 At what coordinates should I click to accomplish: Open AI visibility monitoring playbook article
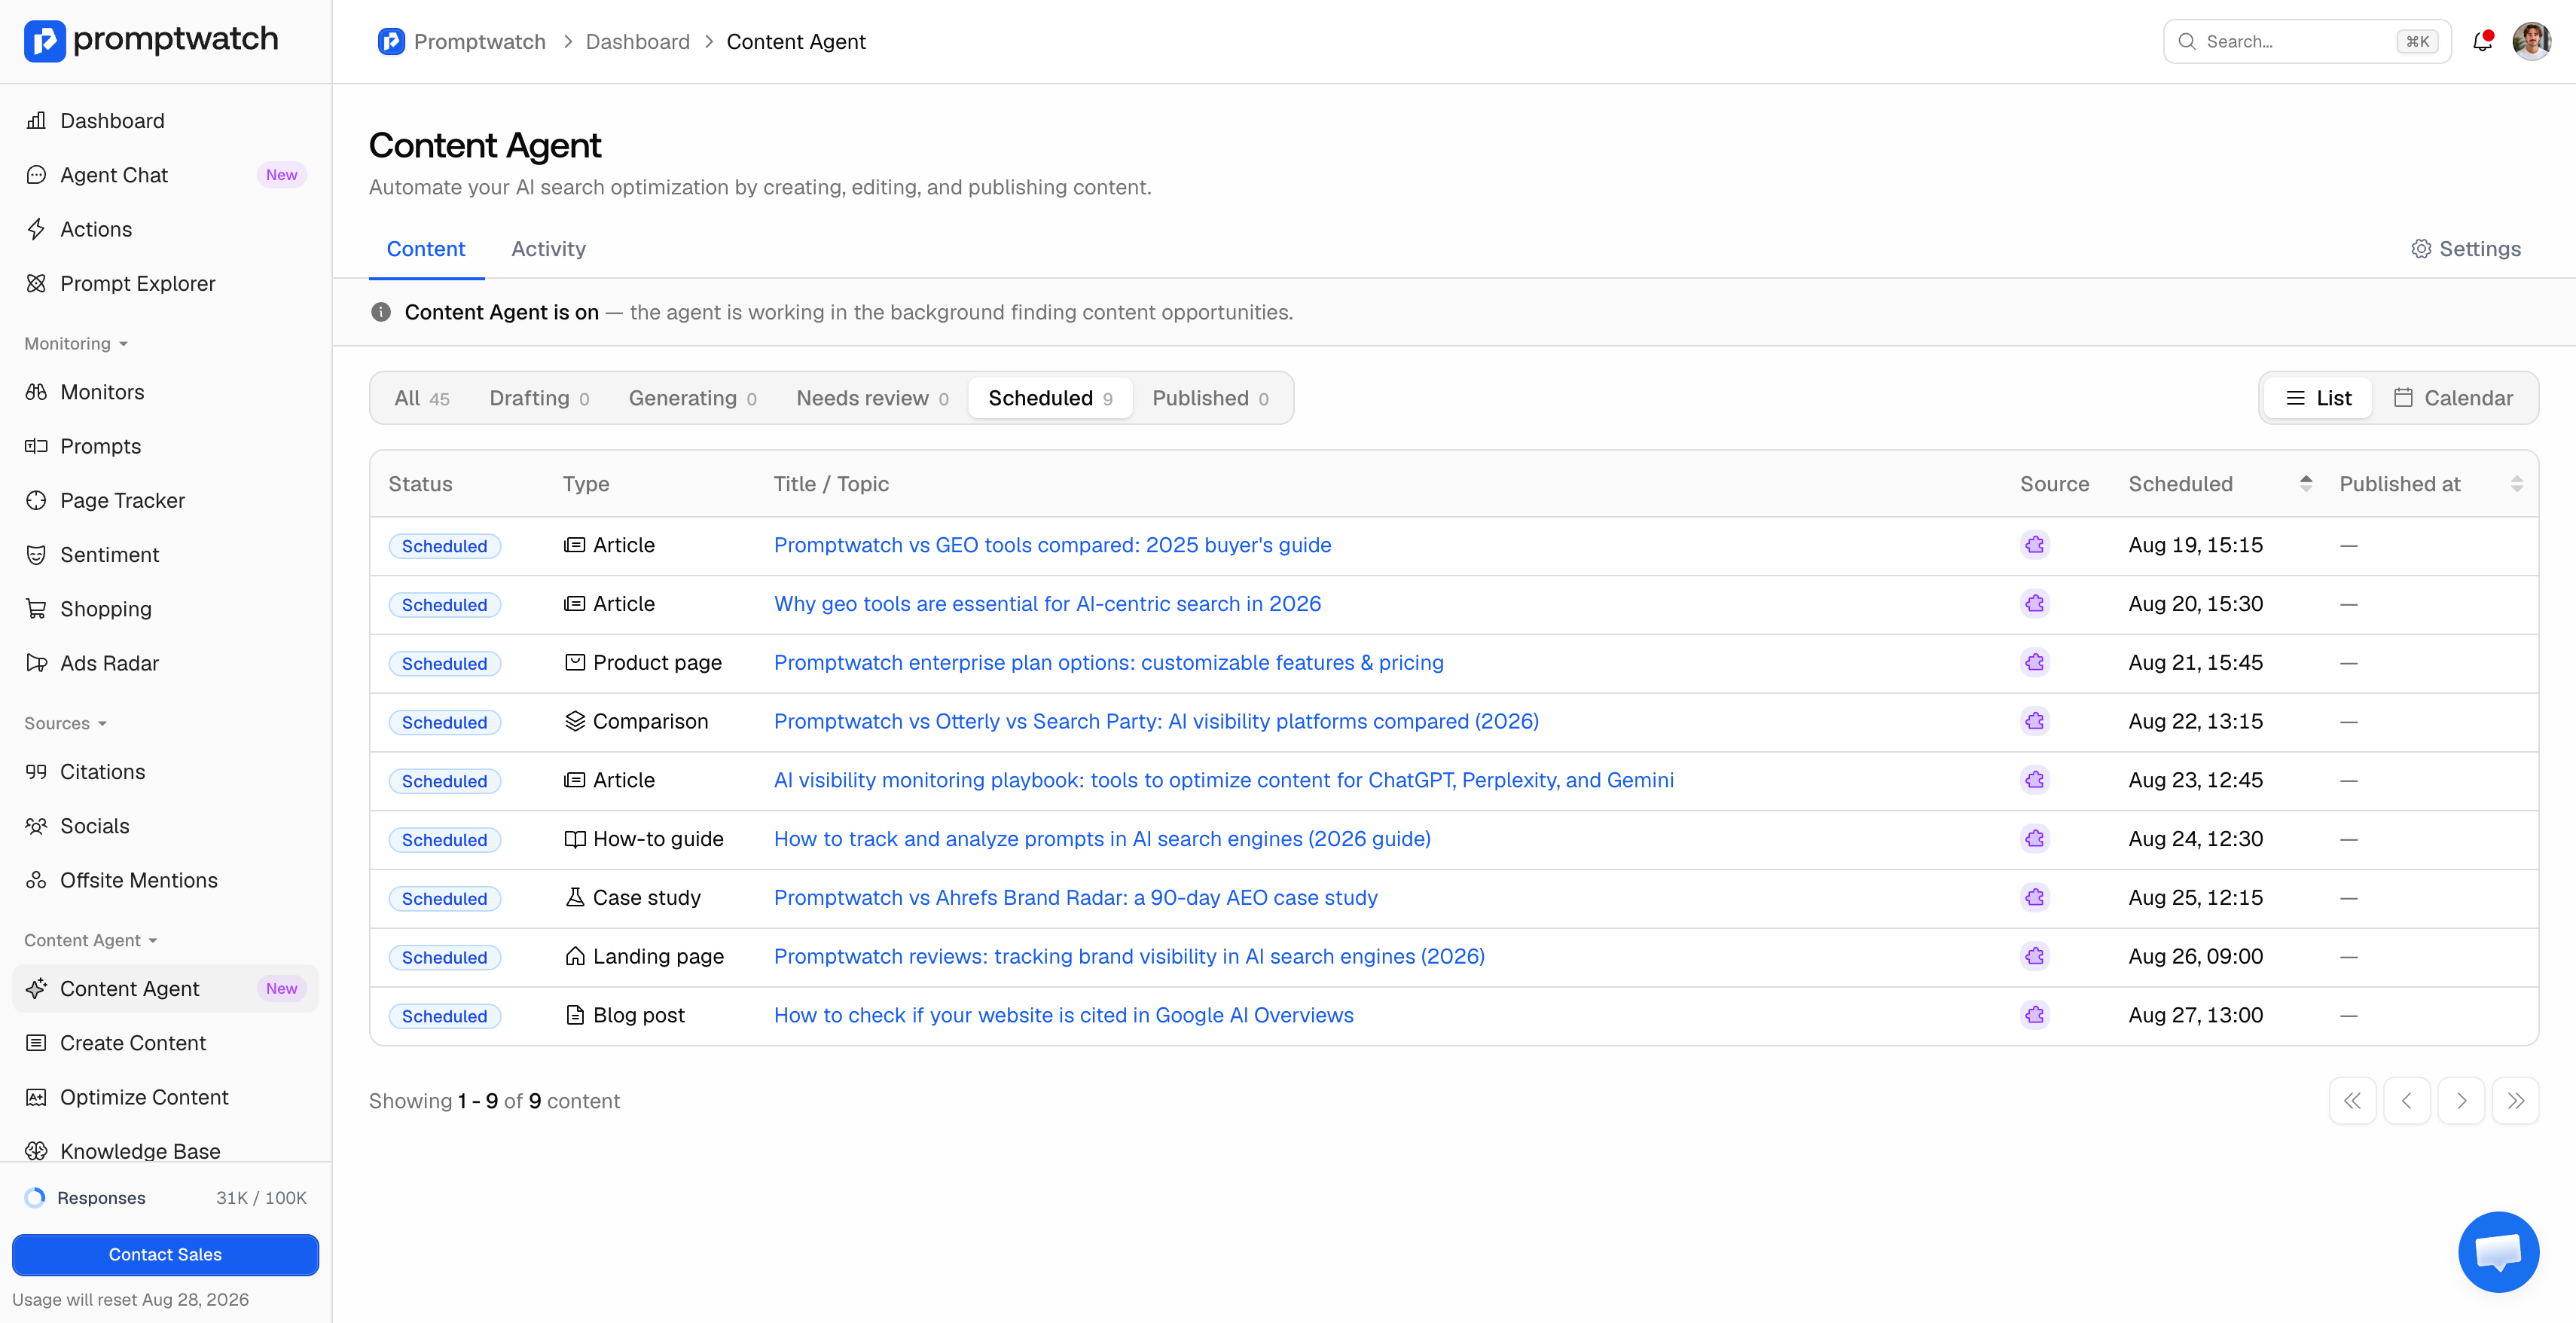coord(1223,780)
